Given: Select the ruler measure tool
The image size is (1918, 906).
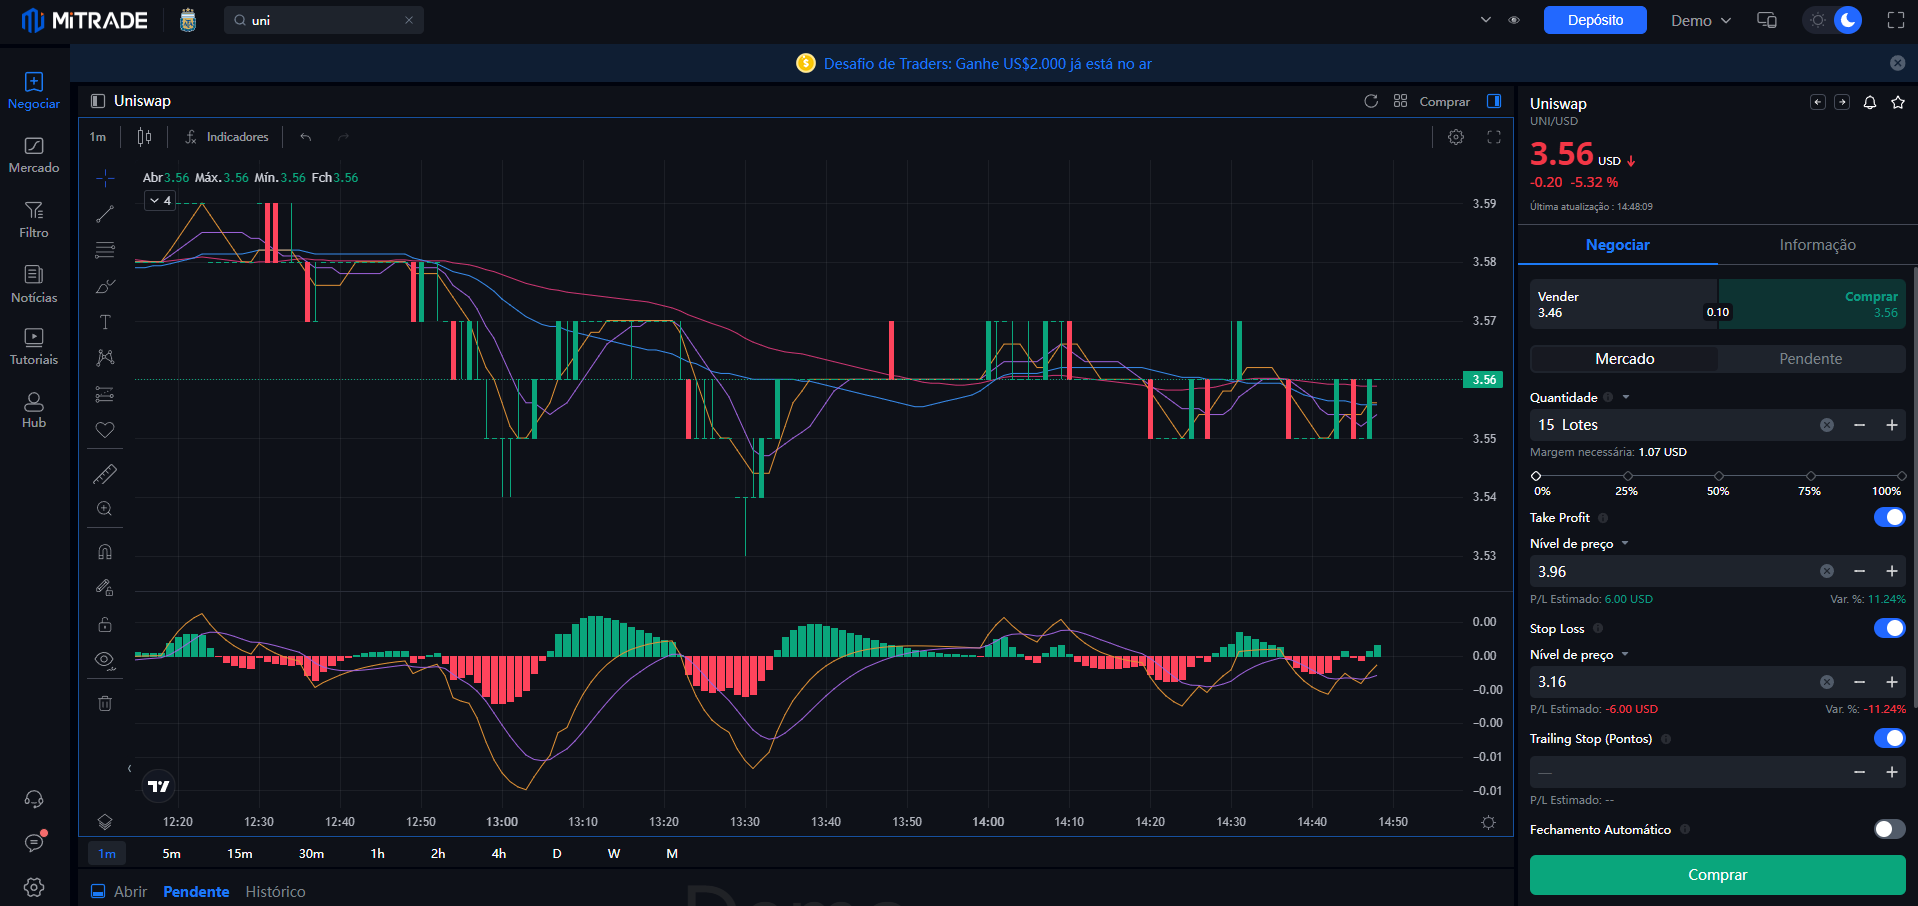Looking at the screenshot, I should pos(105,474).
